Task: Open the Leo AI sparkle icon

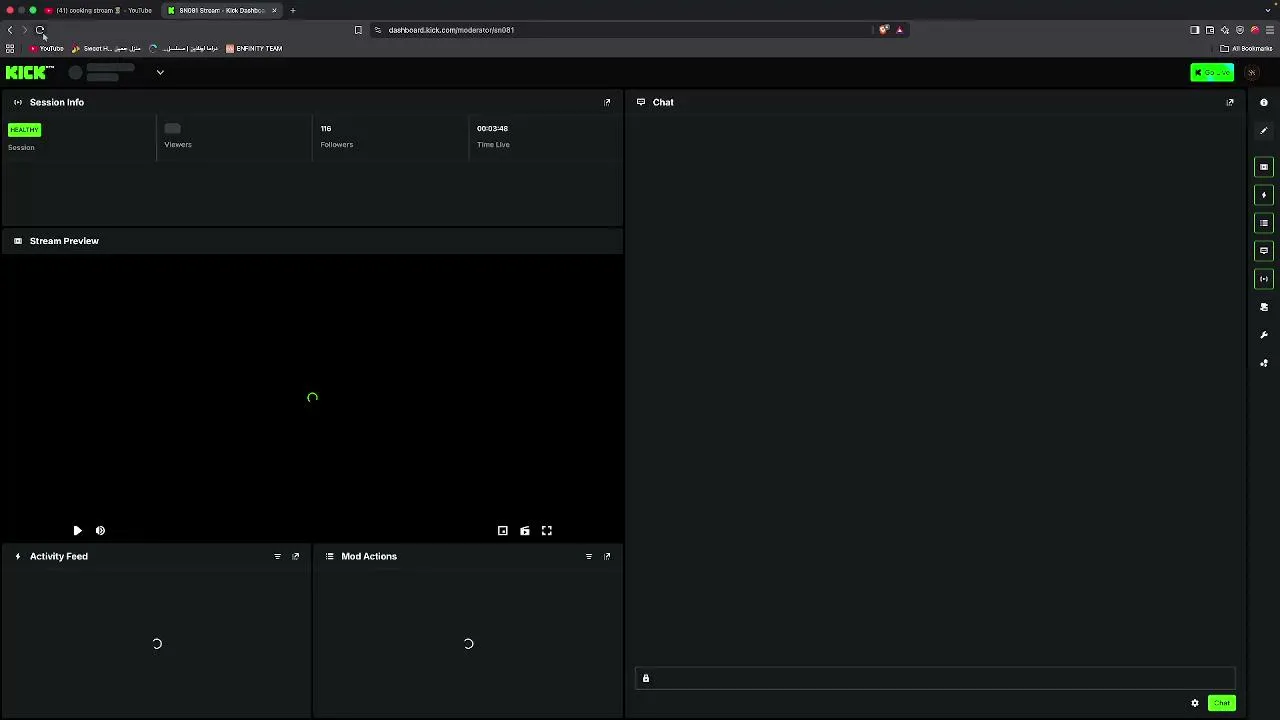Action: pos(1225,30)
